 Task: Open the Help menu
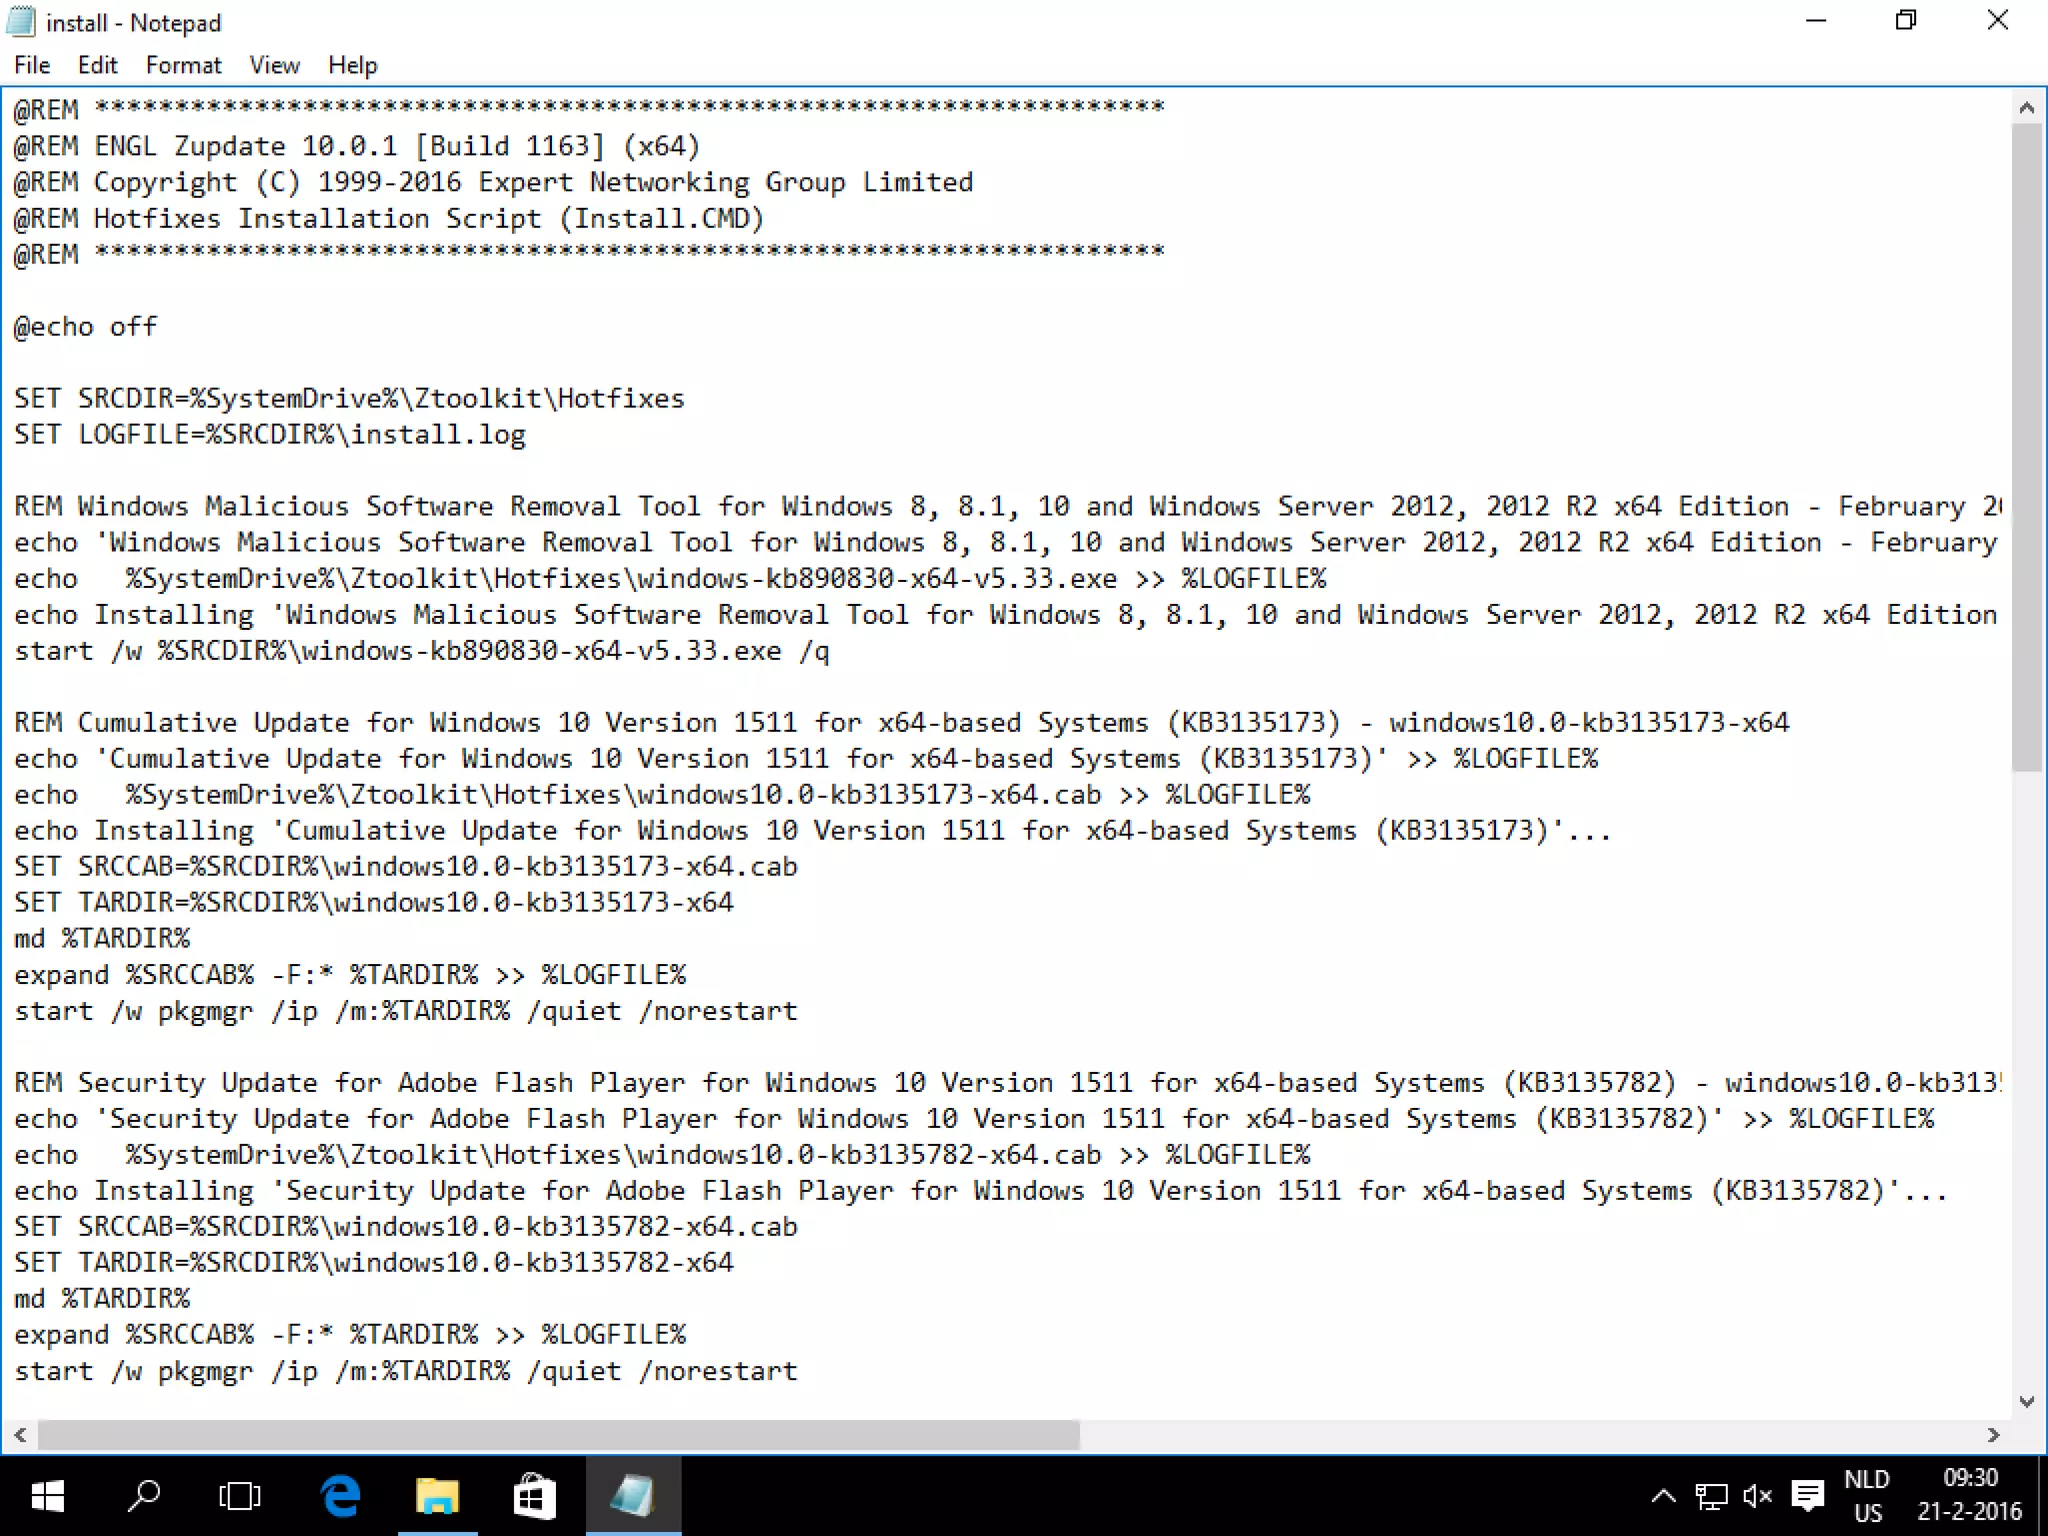pos(352,65)
